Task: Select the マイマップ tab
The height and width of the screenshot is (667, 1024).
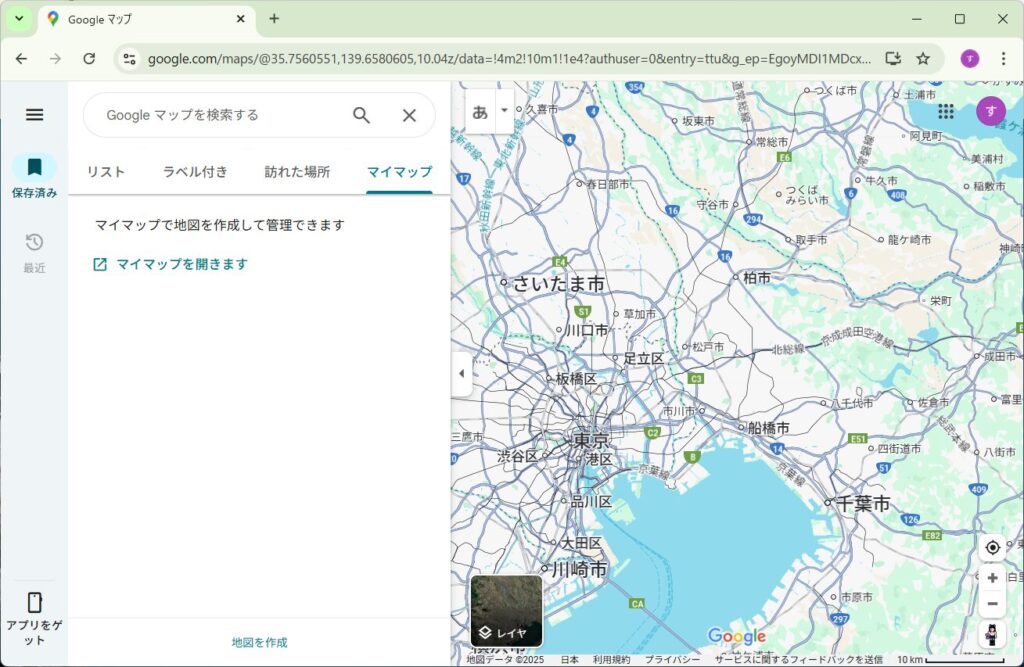Action: click(400, 172)
